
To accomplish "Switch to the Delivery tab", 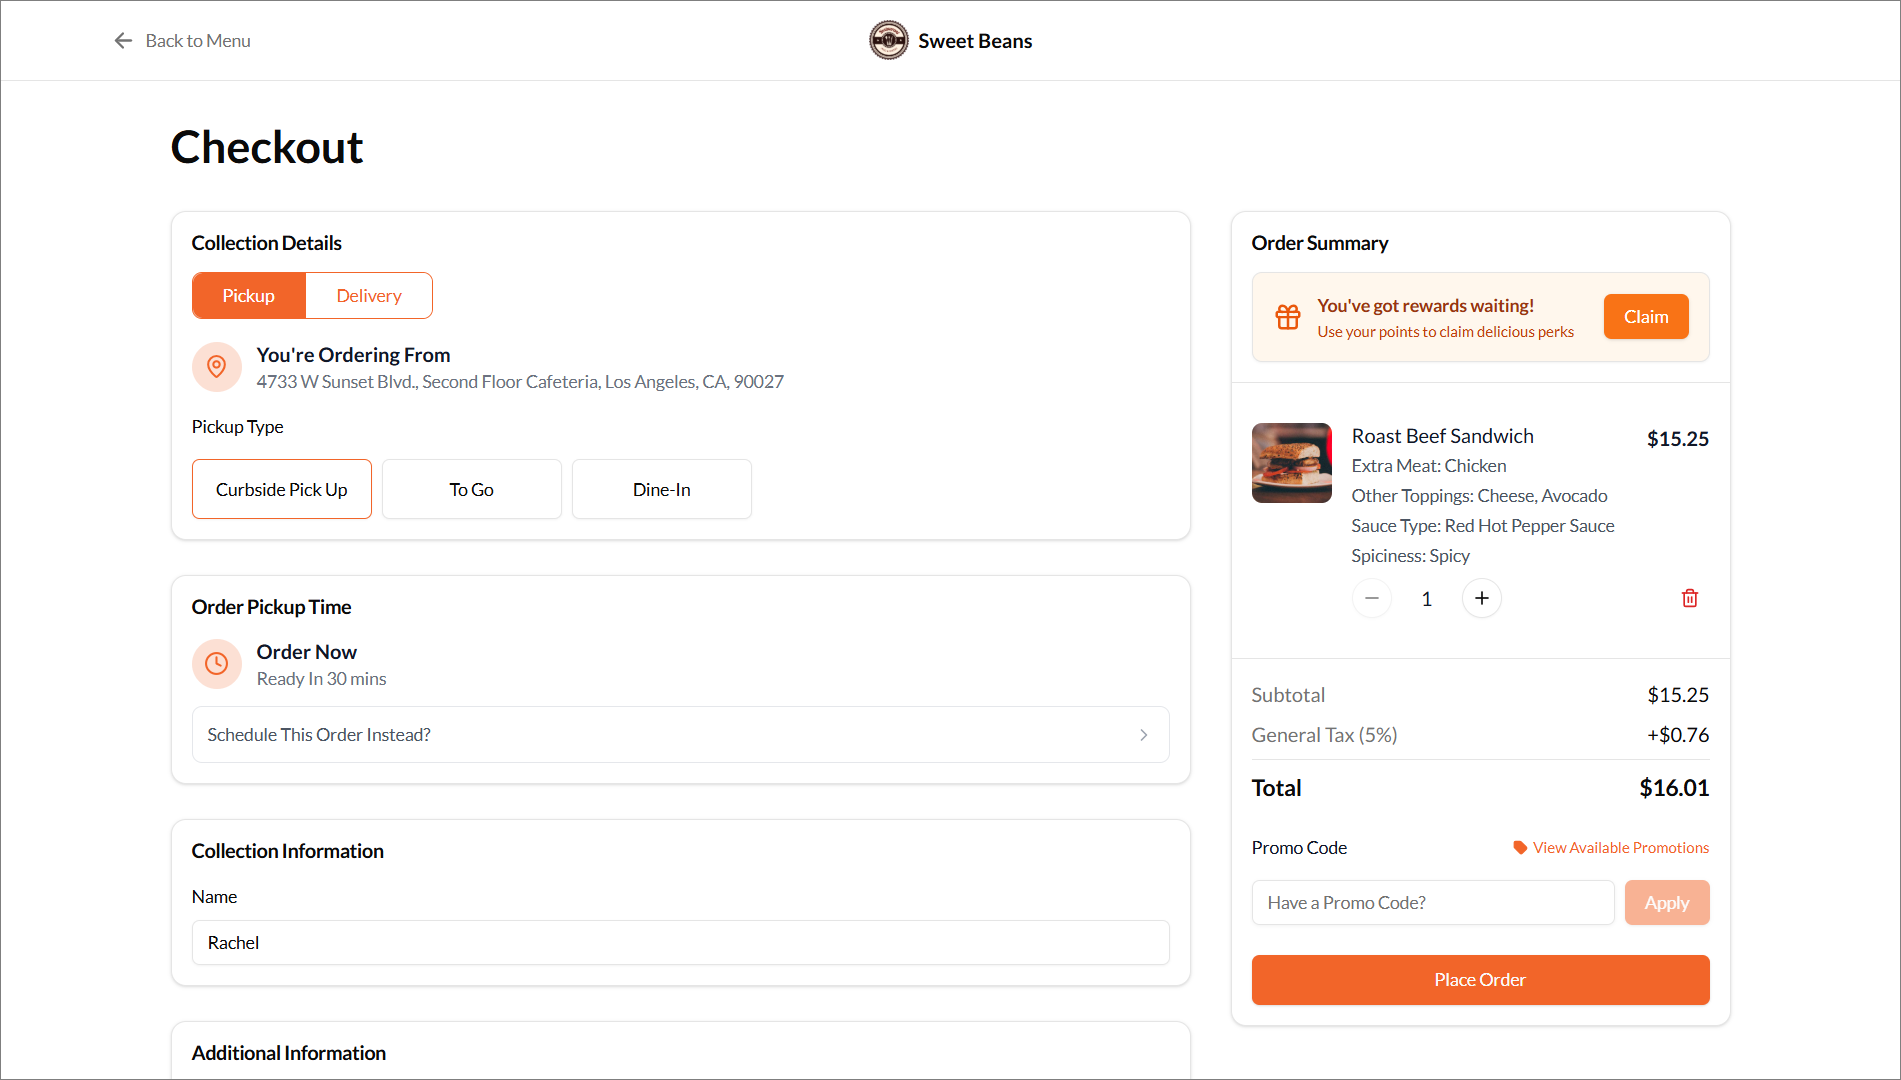I will tap(368, 296).
